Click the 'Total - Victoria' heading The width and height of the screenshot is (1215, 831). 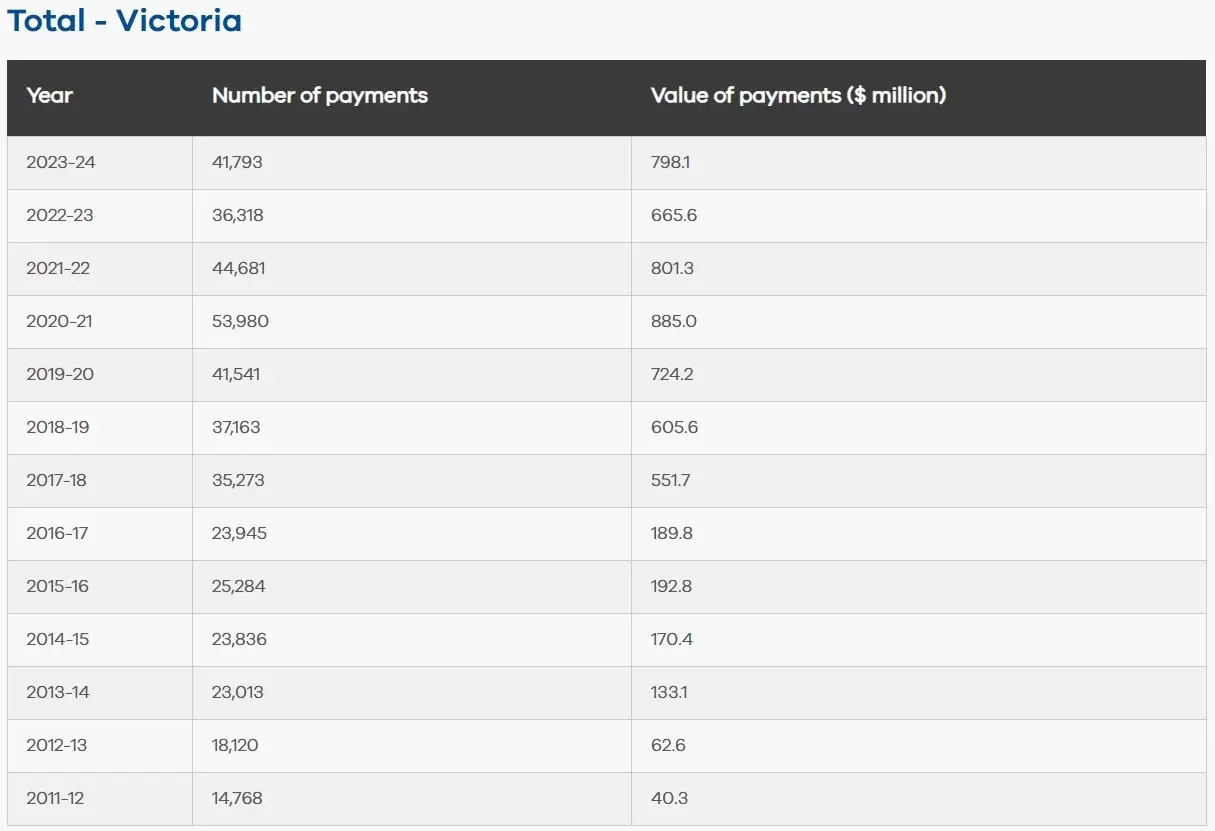(125, 21)
